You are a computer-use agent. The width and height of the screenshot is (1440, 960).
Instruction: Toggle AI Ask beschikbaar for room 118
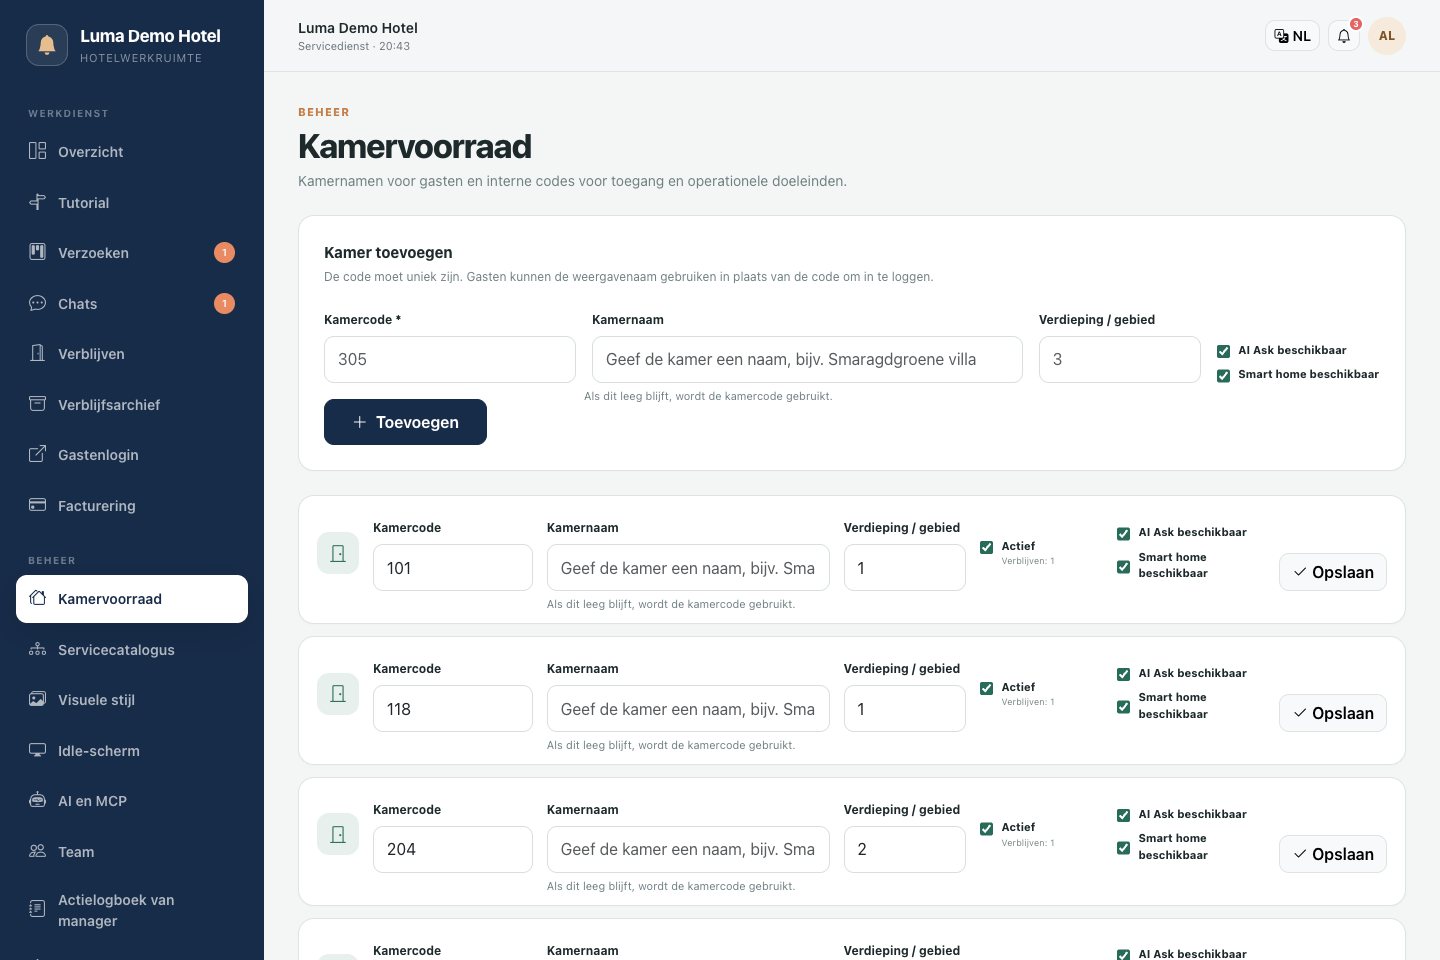[x=1123, y=674]
